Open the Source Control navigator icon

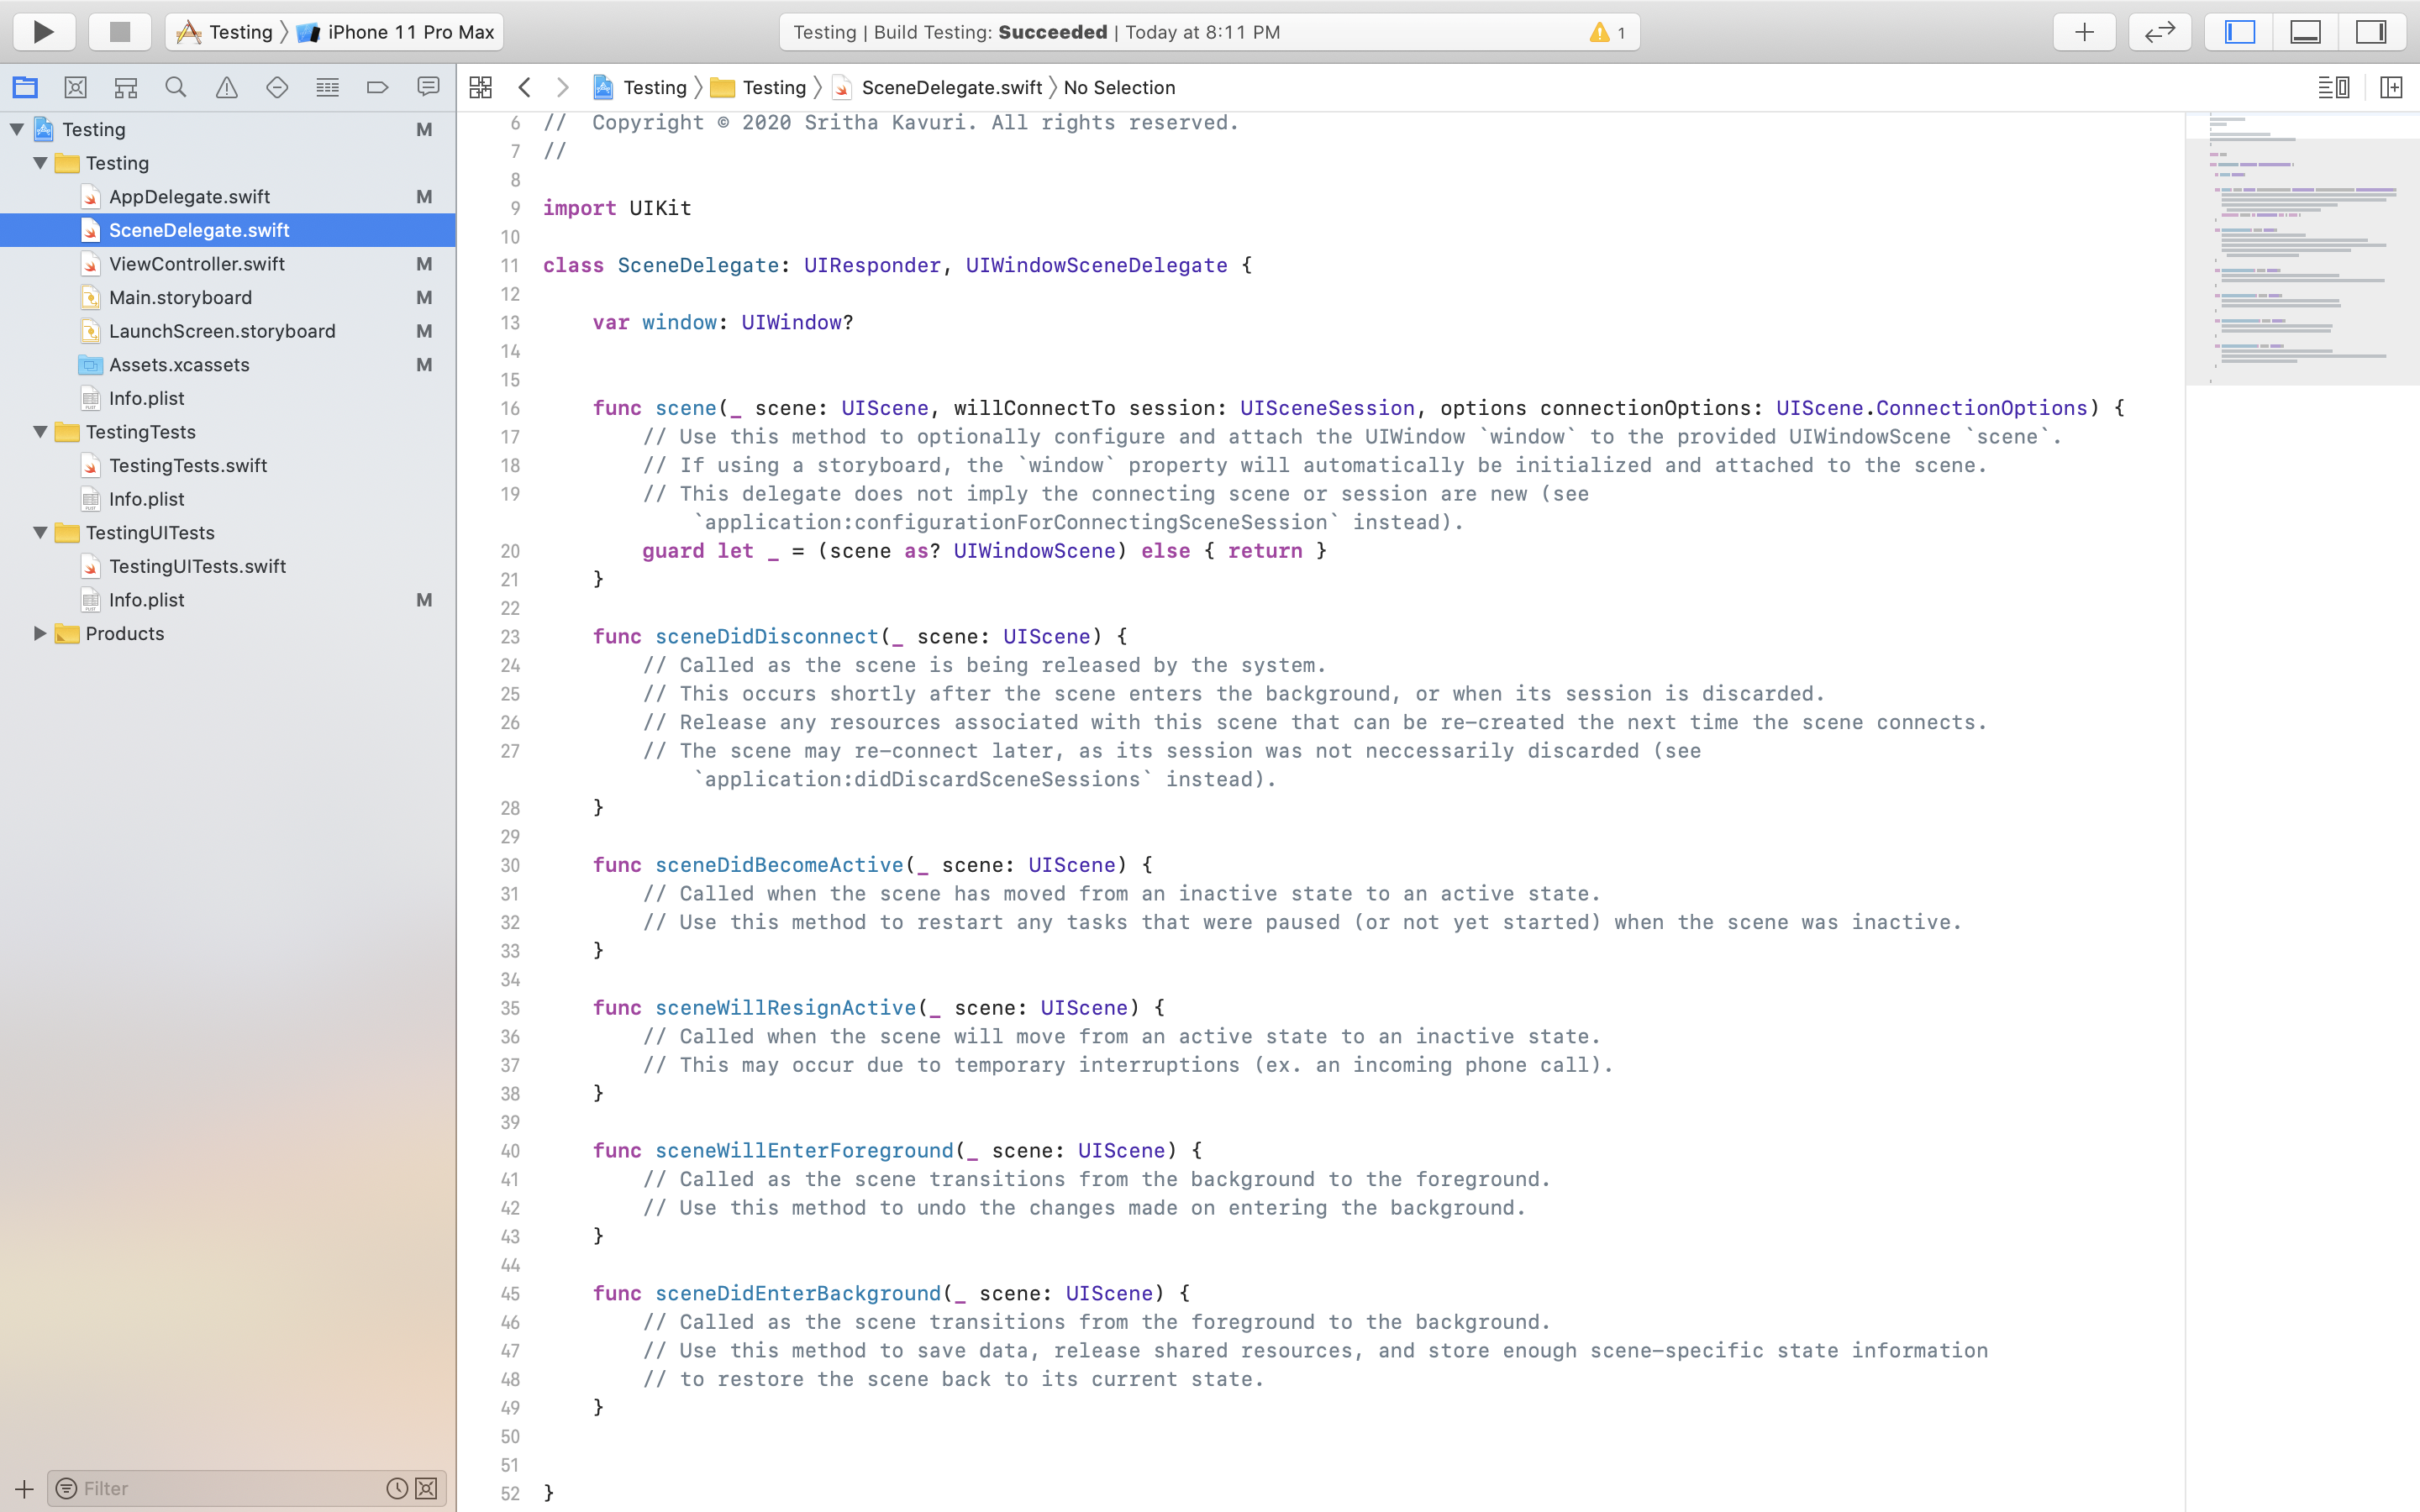click(75, 88)
